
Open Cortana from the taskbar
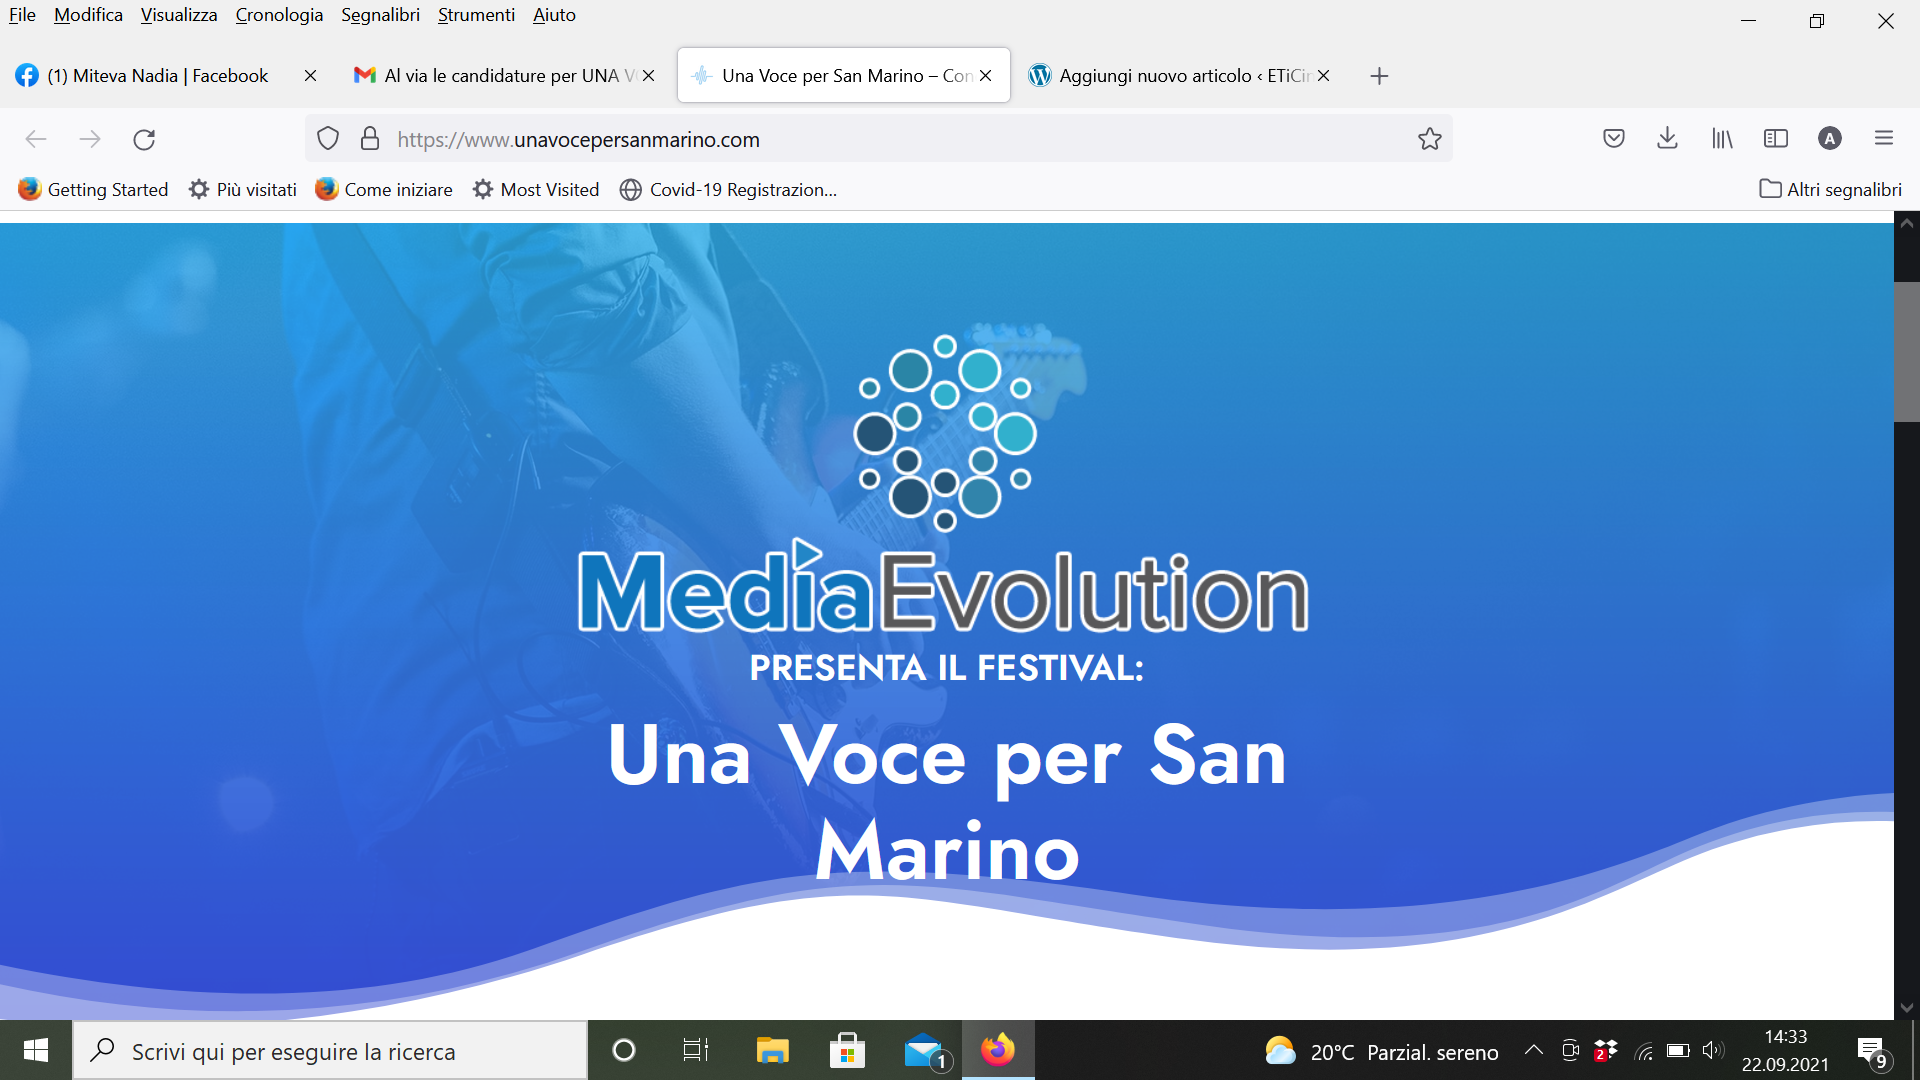[x=624, y=1050]
